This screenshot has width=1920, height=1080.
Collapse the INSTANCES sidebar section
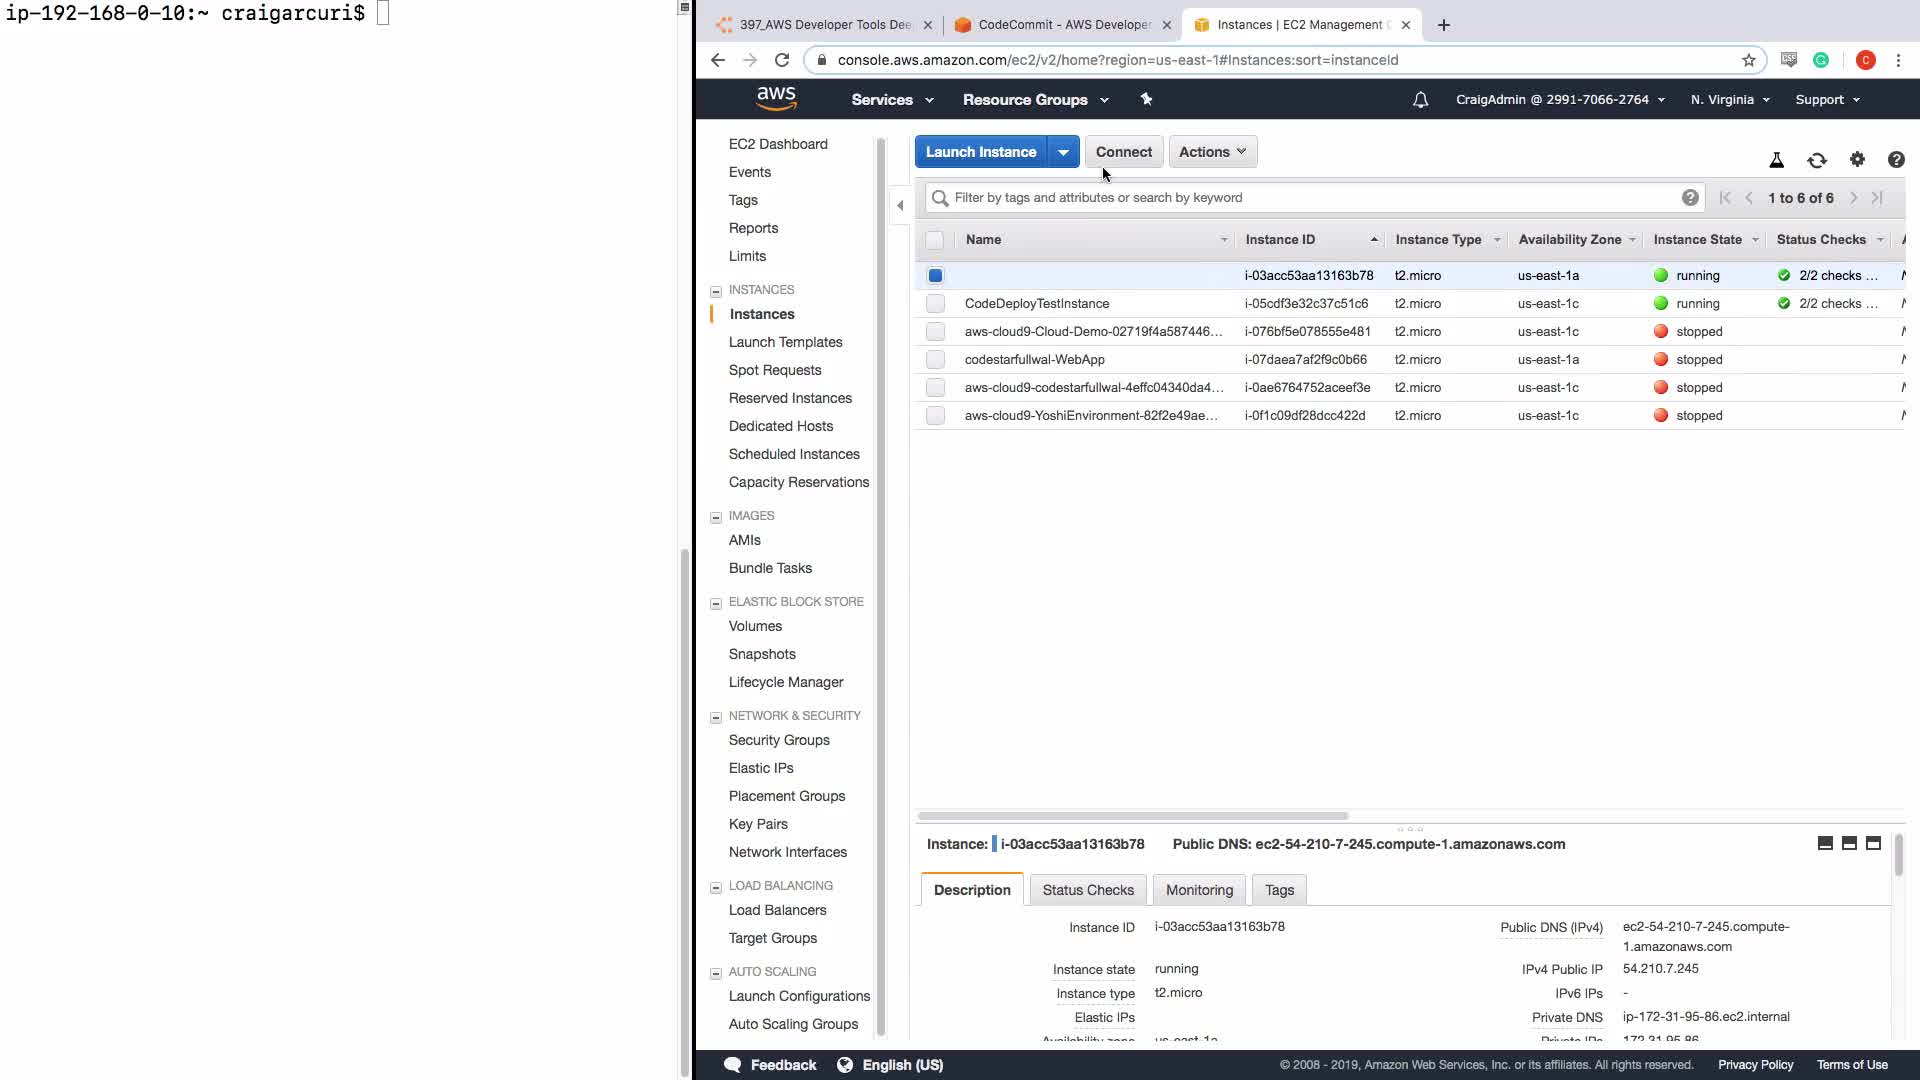716,291
